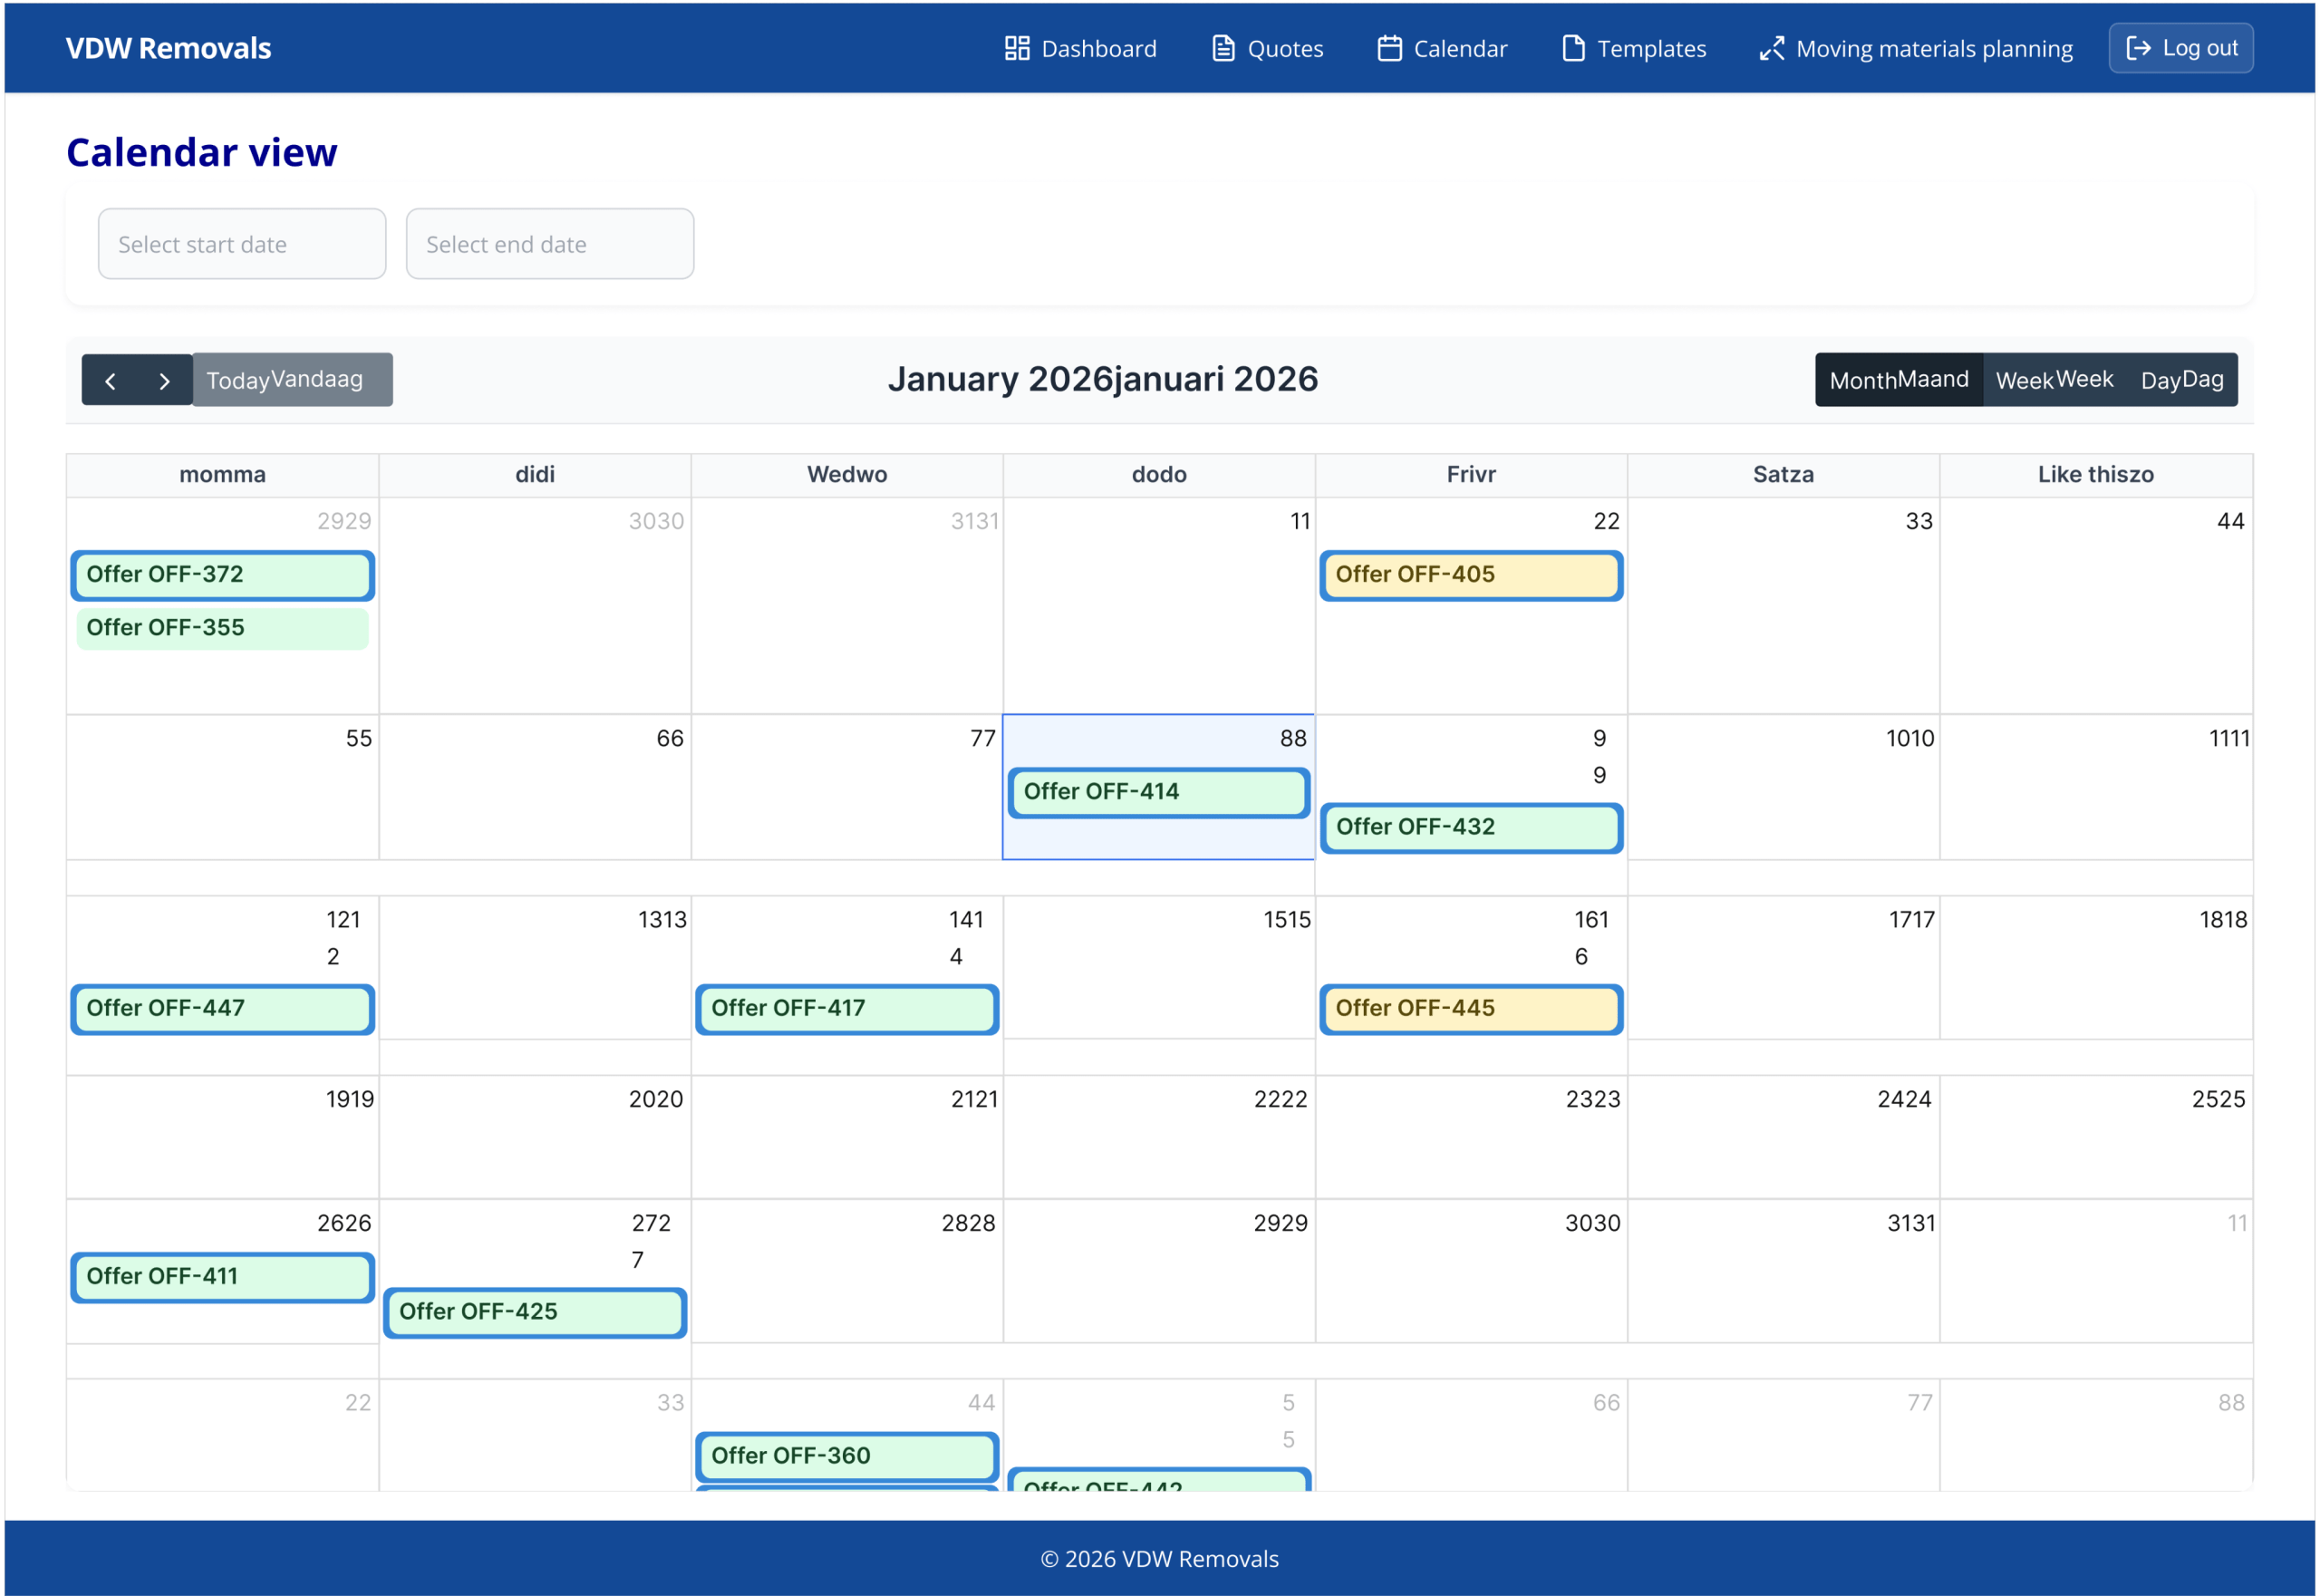The height and width of the screenshot is (1596, 2320).
Task: Click the Calendar view heading
Action: [202, 152]
